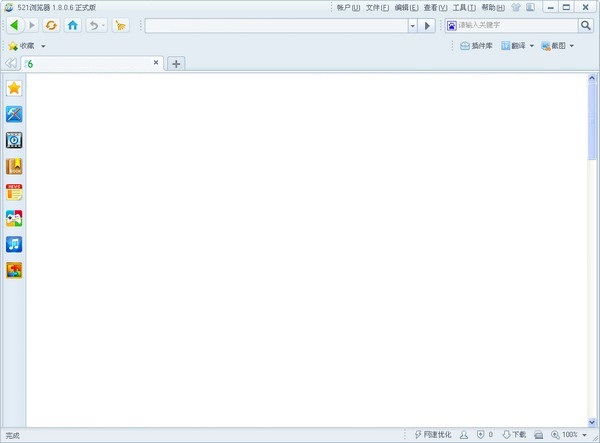This screenshot has width=600, height=443.
Task: Open the 帐户(U) menu
Action: click(x=348, y=7)
